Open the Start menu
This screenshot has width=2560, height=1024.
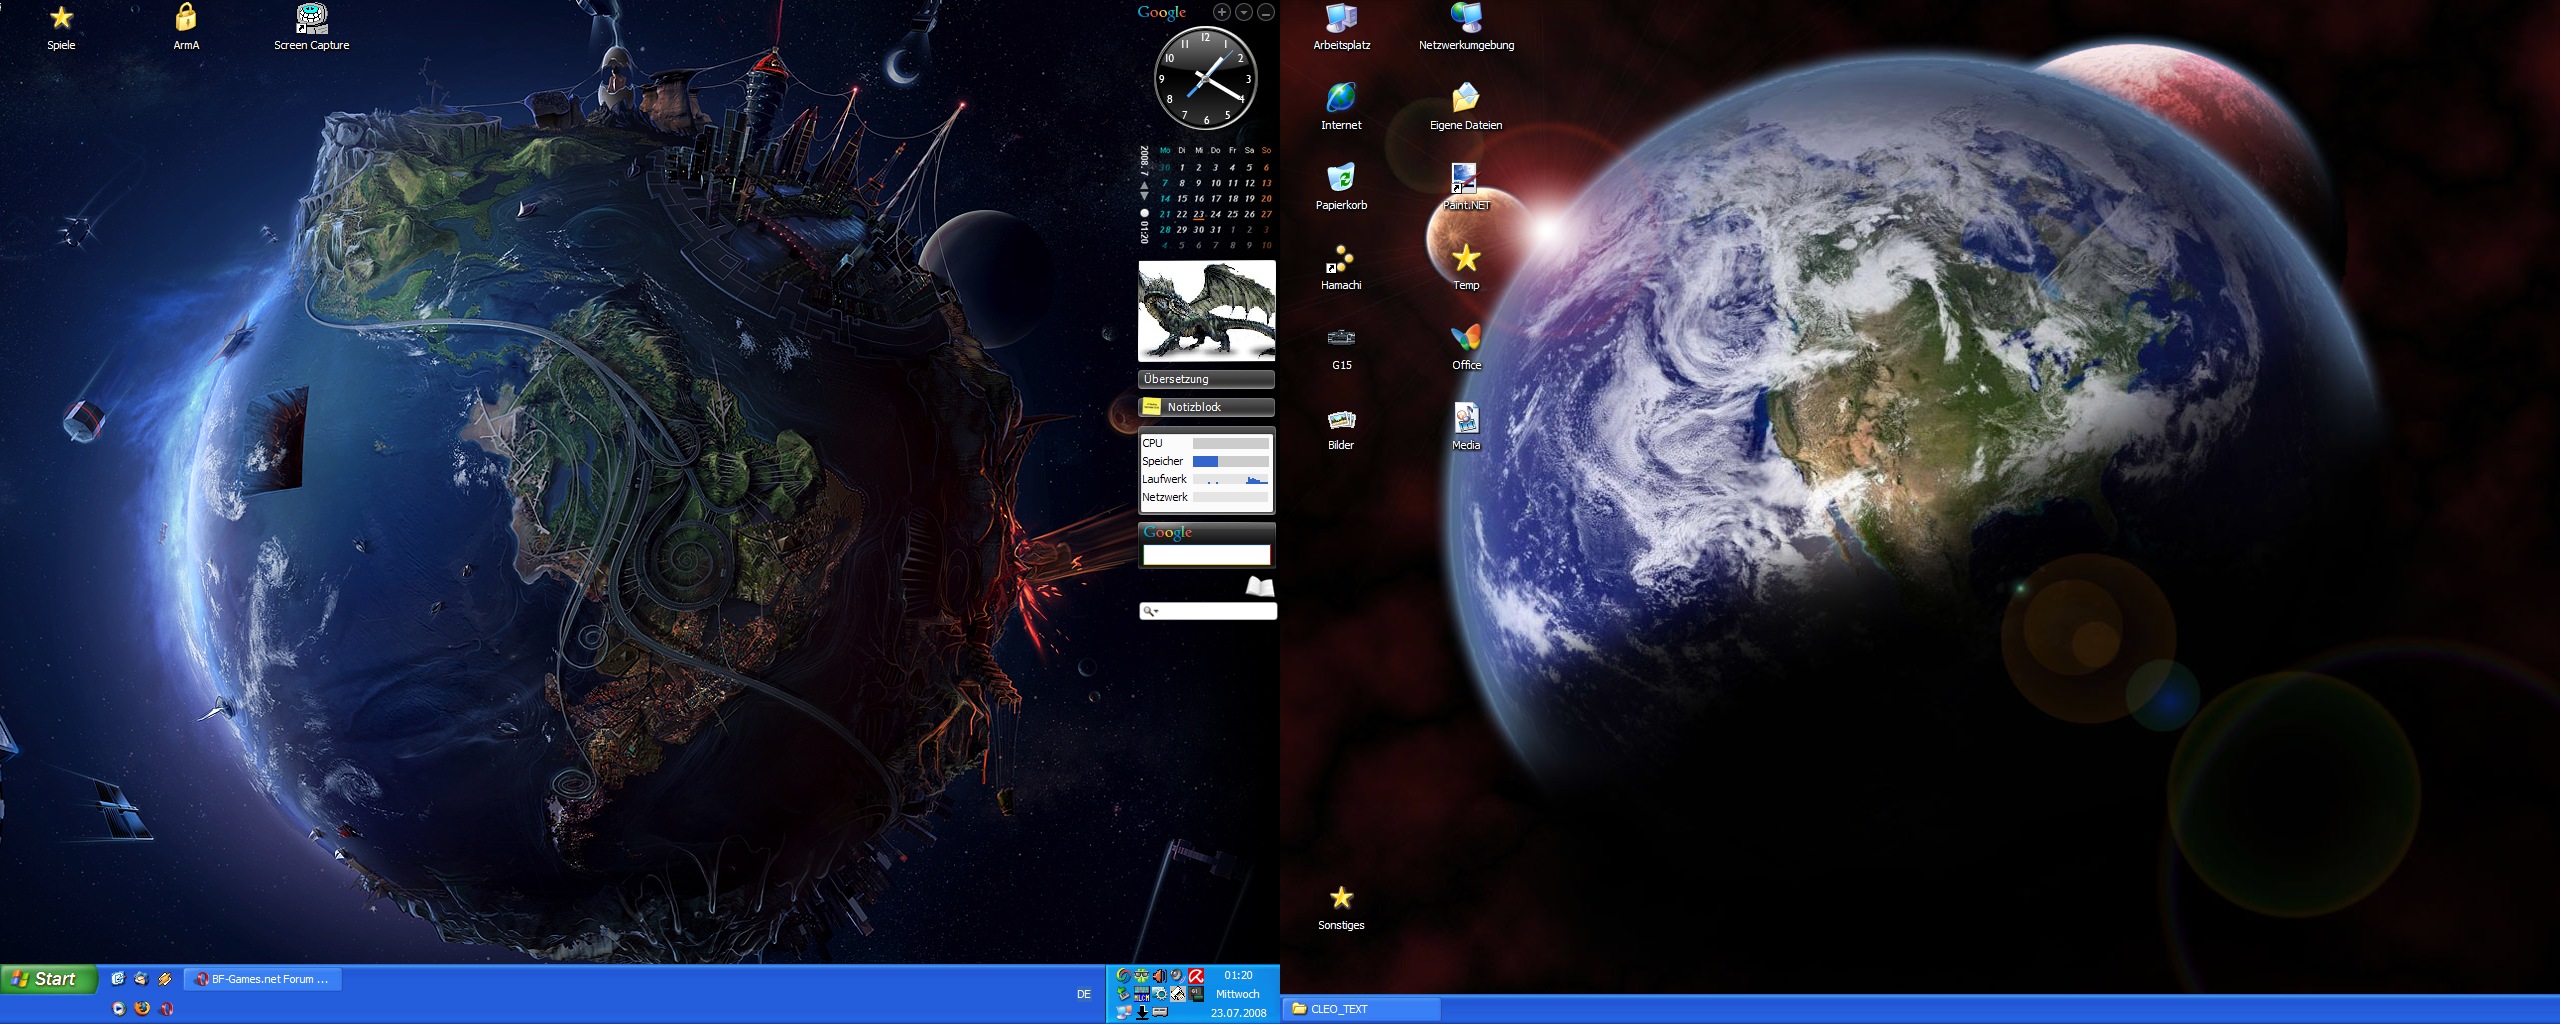49,979
